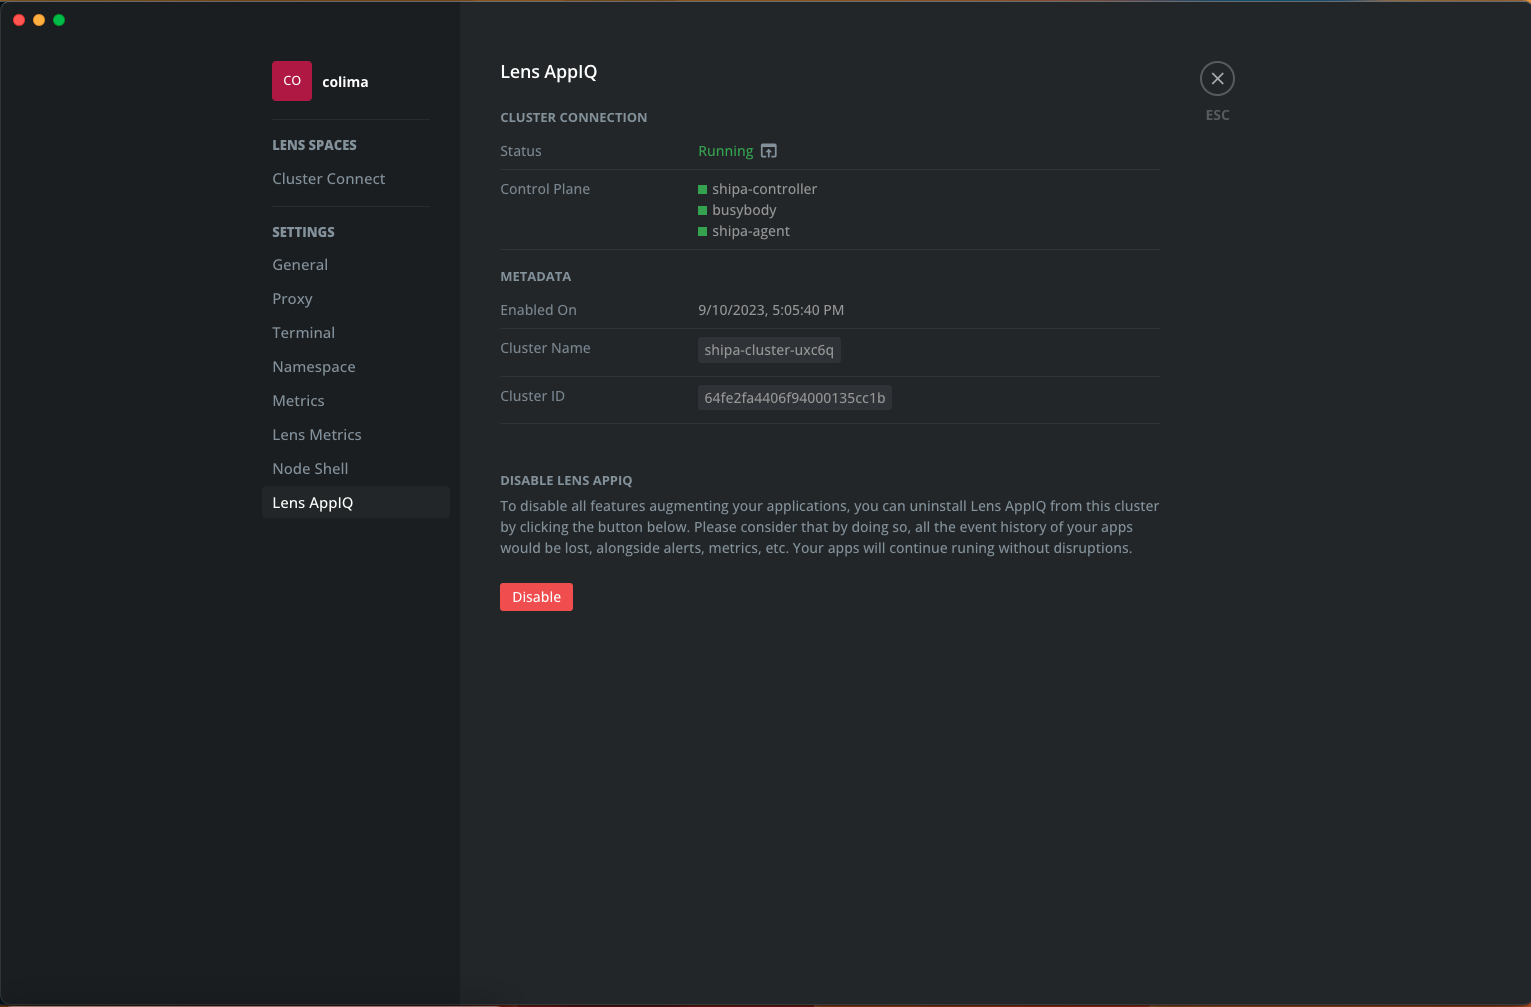
Task: Open the Namespace settings page
Action: click(x=314, y=367)
